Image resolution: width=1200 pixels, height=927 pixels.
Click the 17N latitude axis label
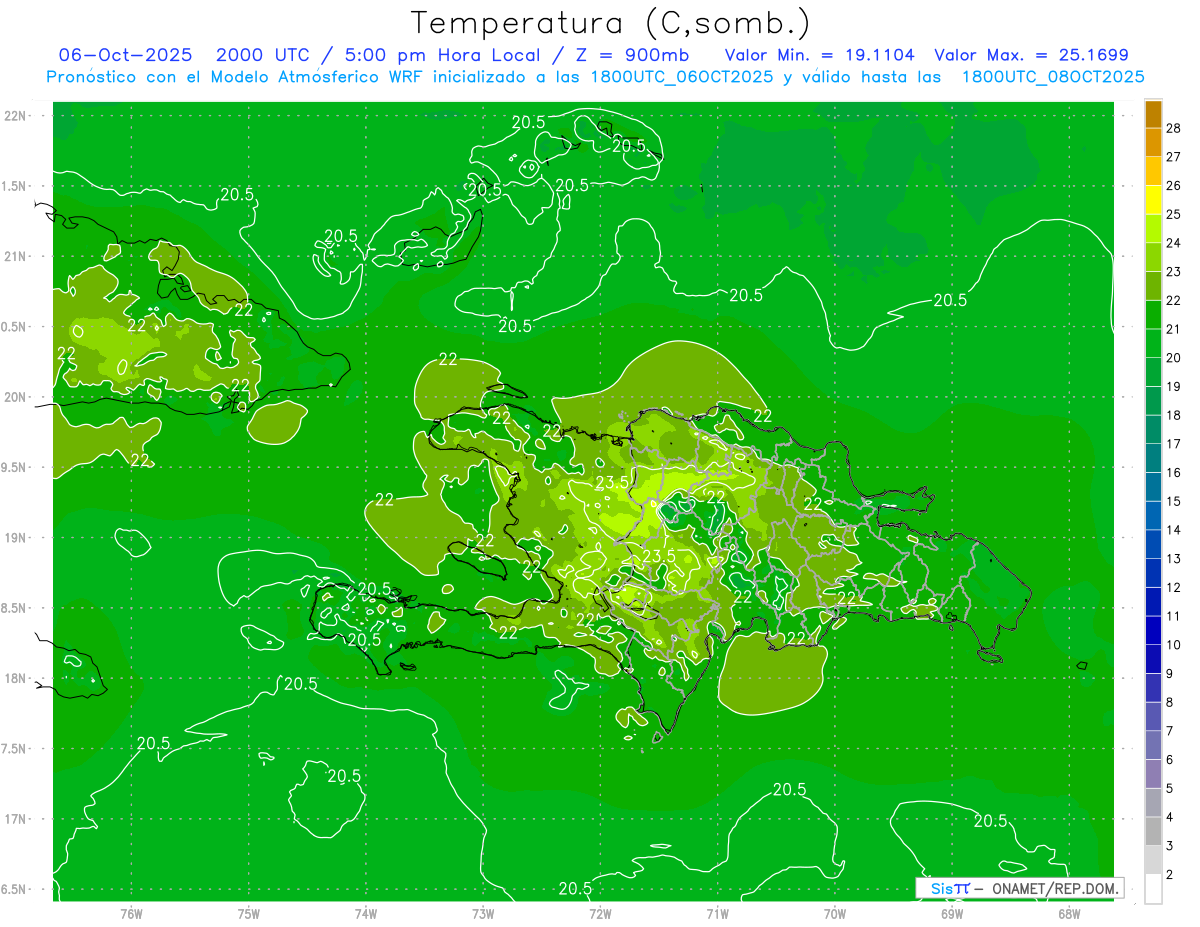pos(15,819)
